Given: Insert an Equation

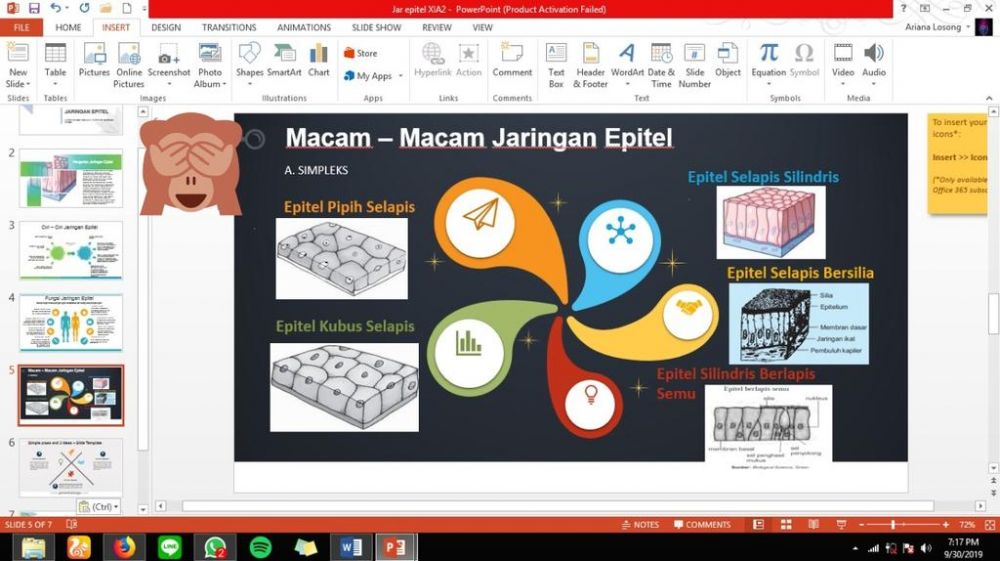Looking at the screenshot, I should 768,65.
